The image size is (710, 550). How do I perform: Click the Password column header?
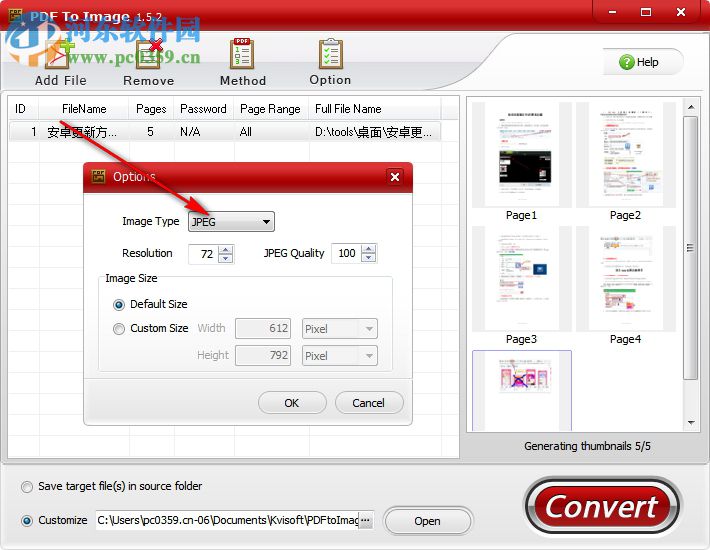point(203,109)
